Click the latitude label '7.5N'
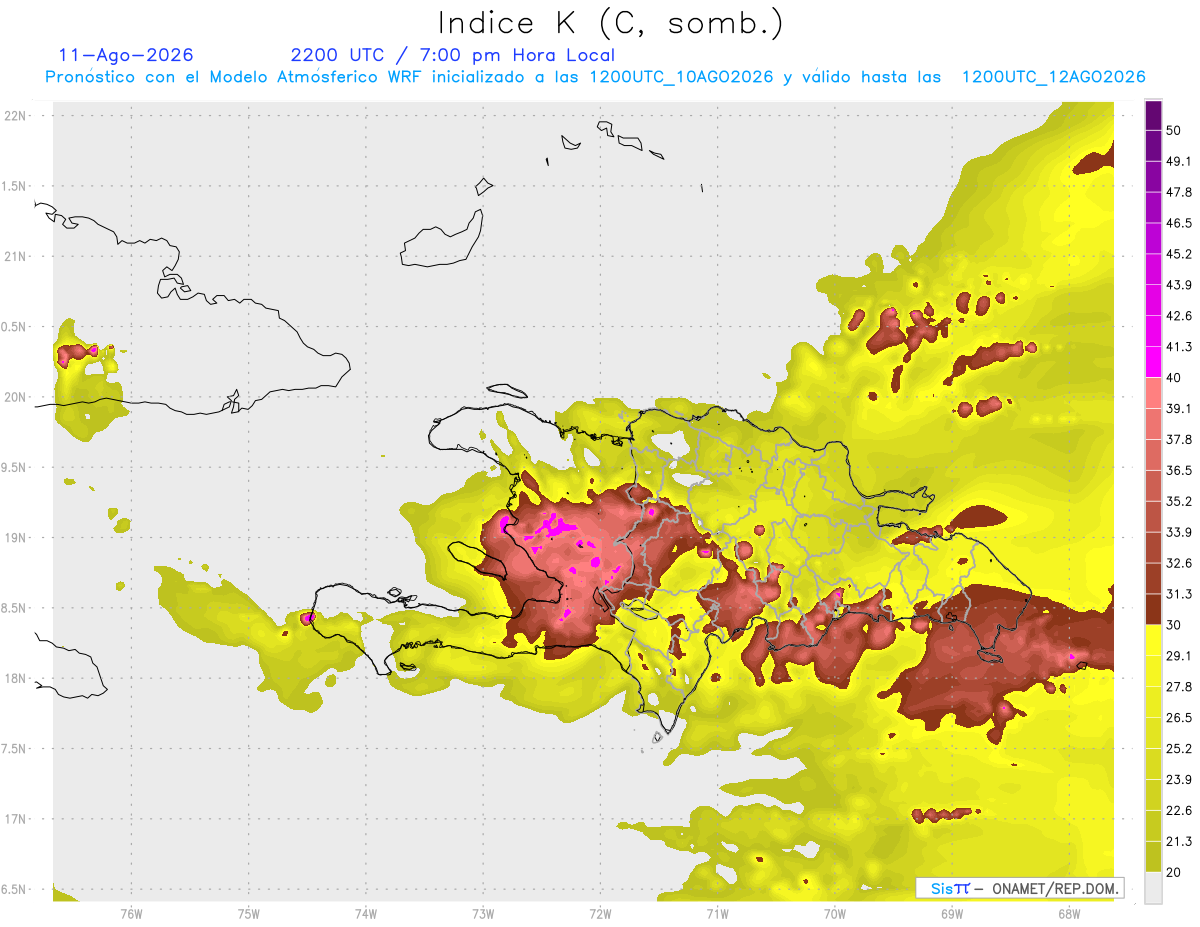 point(15,748)
